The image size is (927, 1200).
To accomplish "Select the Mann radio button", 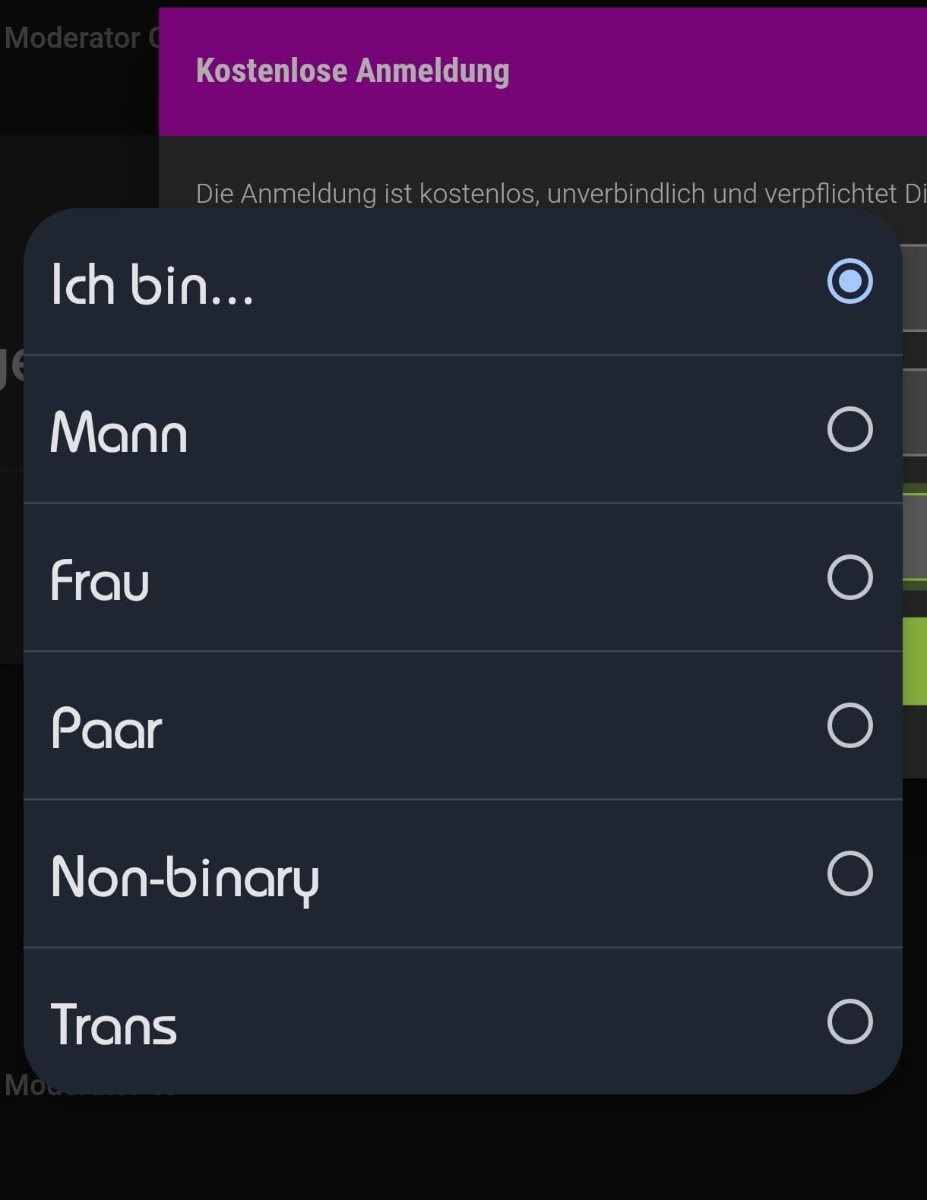I will tap(850, 430).
